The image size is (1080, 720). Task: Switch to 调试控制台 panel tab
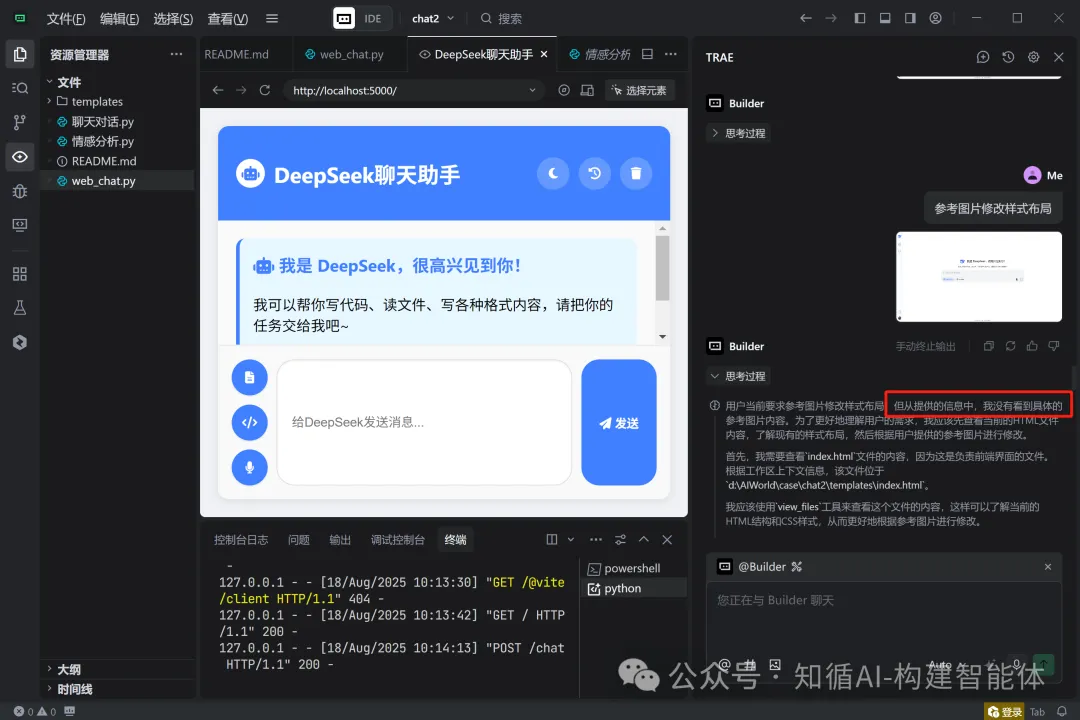click(397, 539)
